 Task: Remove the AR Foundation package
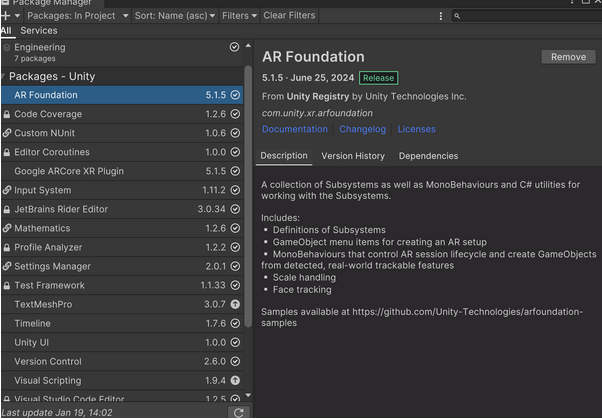coord(567,57)
